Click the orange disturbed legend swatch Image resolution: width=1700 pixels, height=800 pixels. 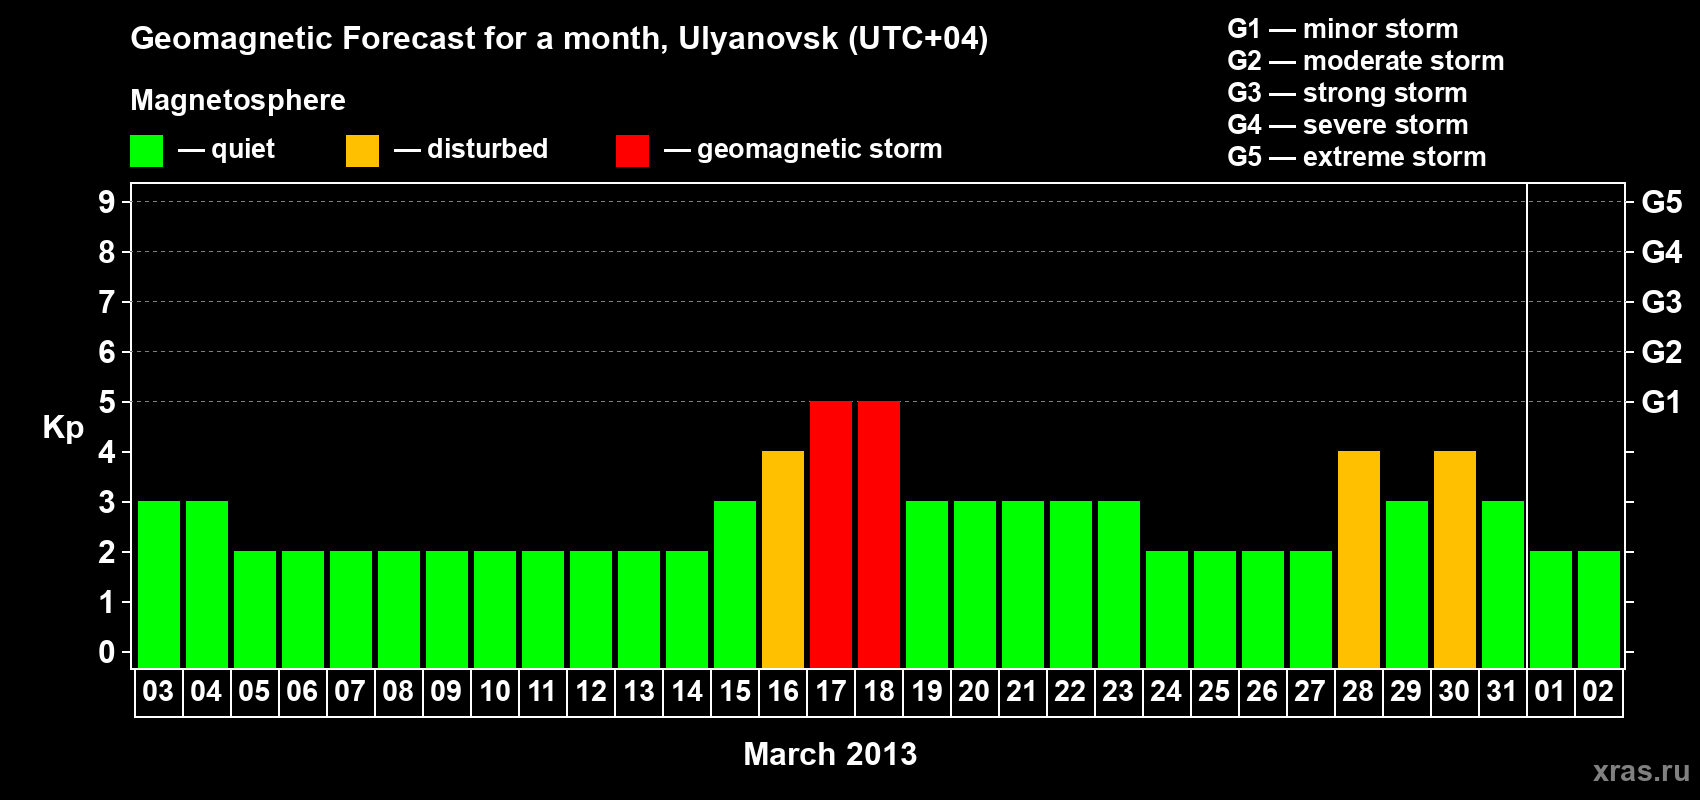[x=362, y=151]
